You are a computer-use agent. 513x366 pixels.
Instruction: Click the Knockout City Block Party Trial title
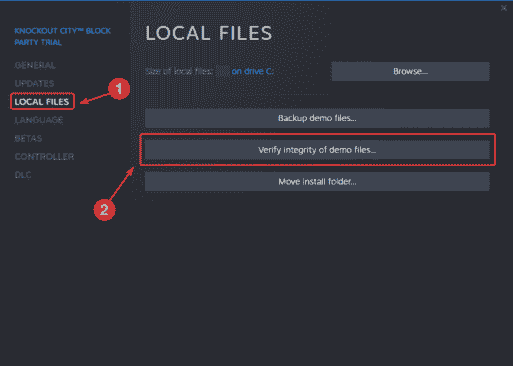pos(63,37)
